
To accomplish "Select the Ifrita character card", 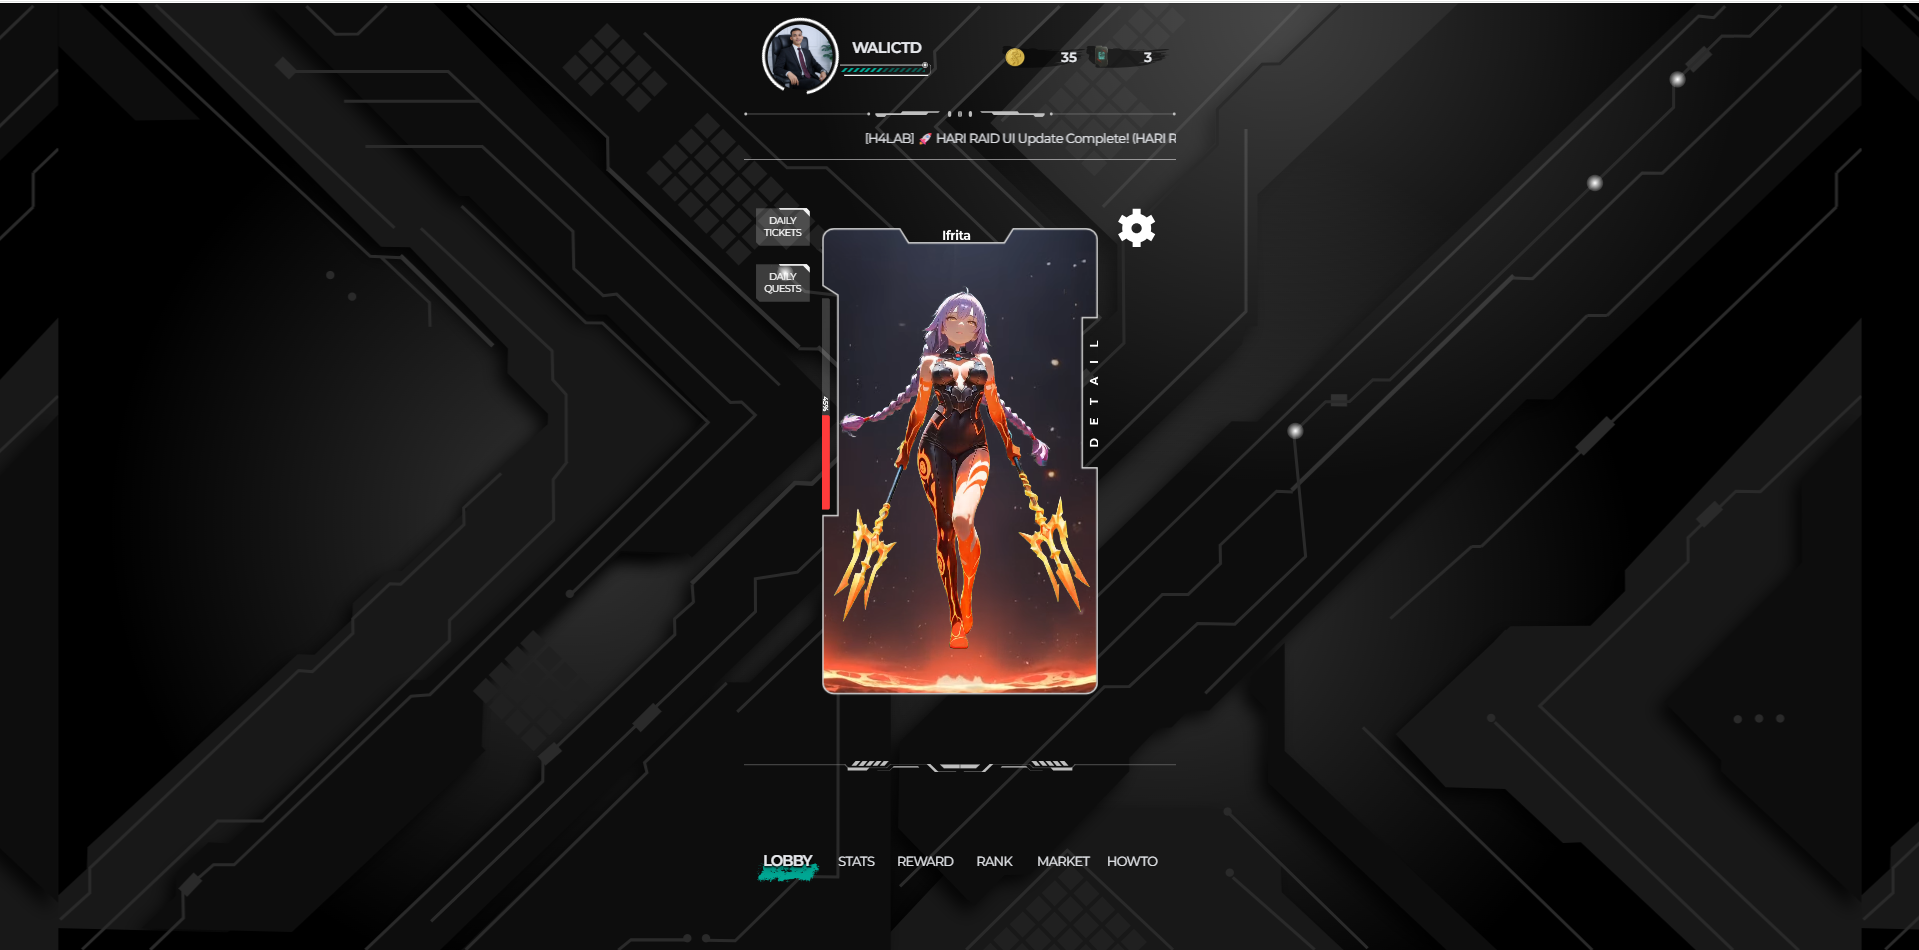I will coord(960,462).
